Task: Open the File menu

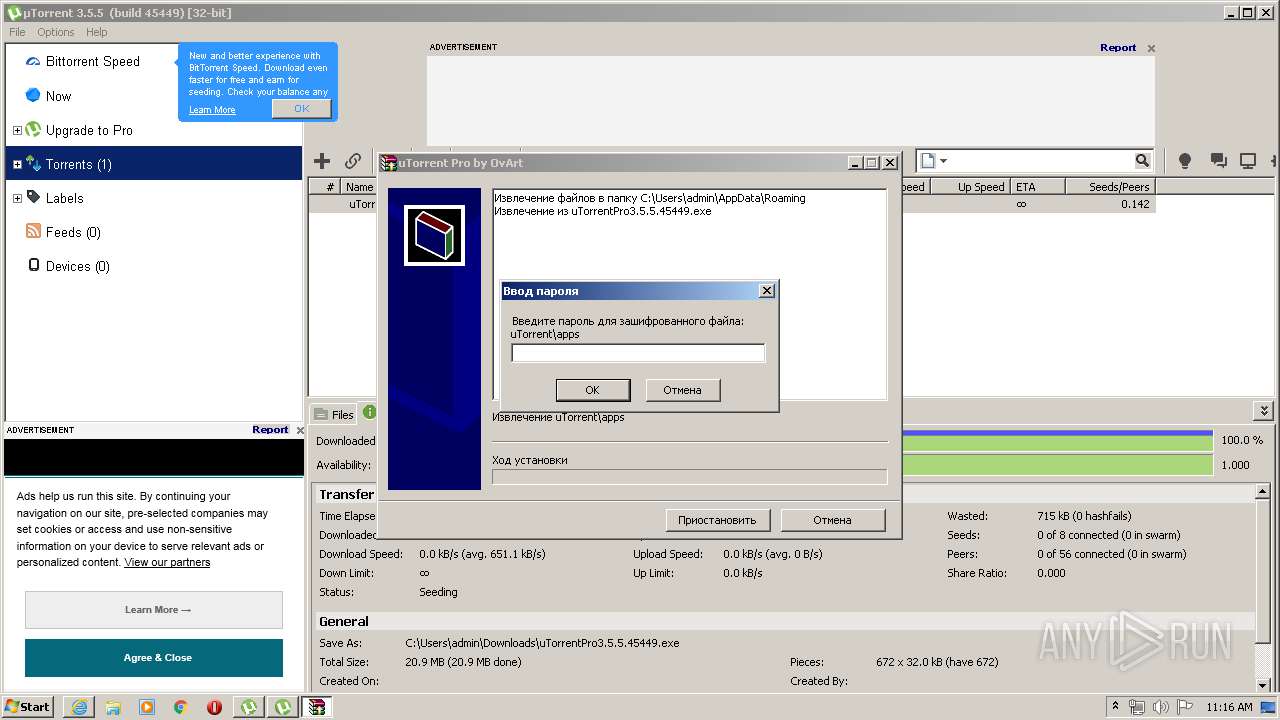Action: [x=17, y=32]
